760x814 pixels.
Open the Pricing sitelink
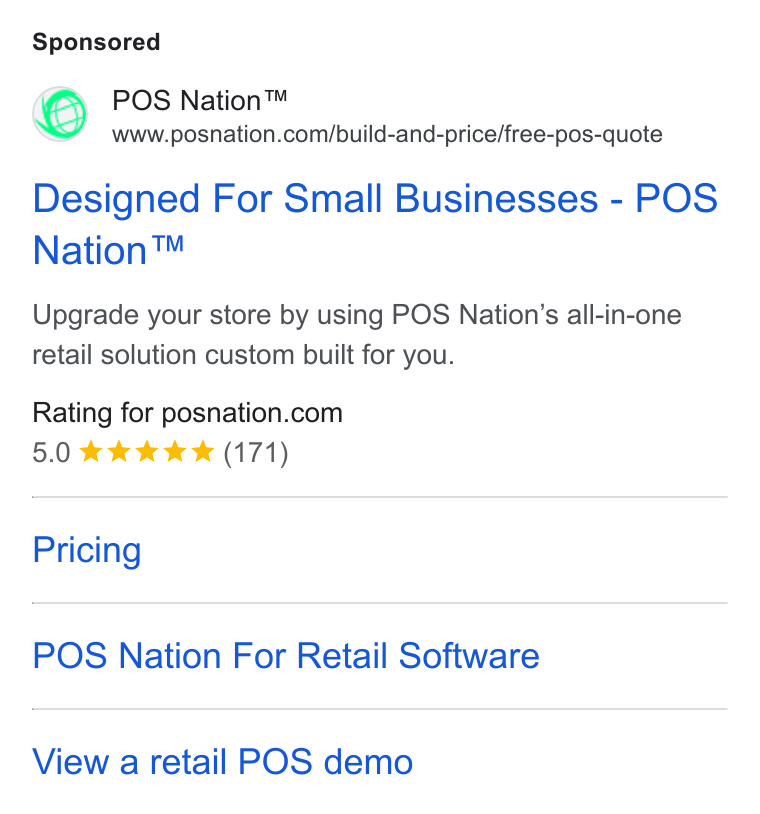[x=87, y=550]
